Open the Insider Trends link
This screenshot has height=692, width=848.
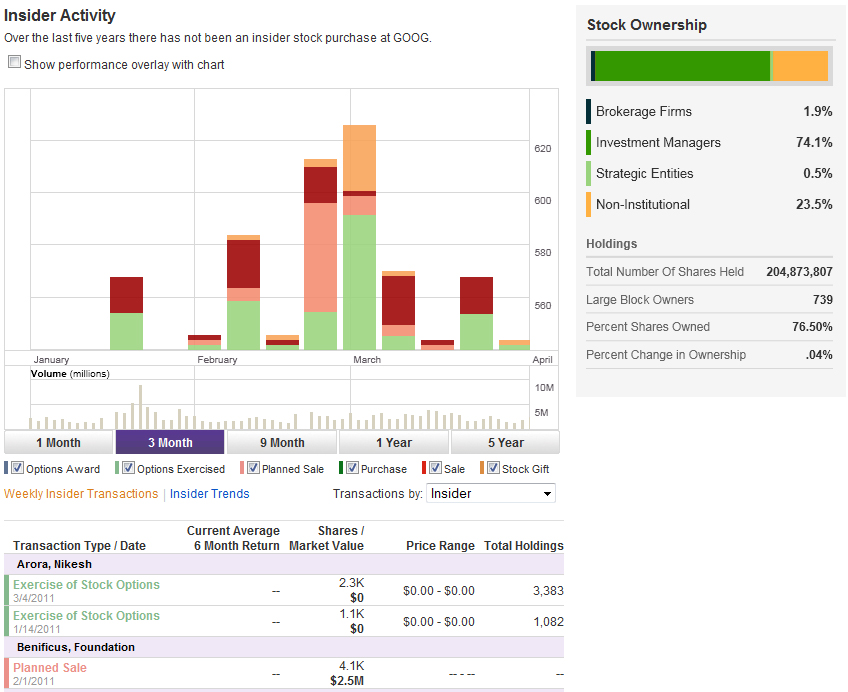[210, 493]
